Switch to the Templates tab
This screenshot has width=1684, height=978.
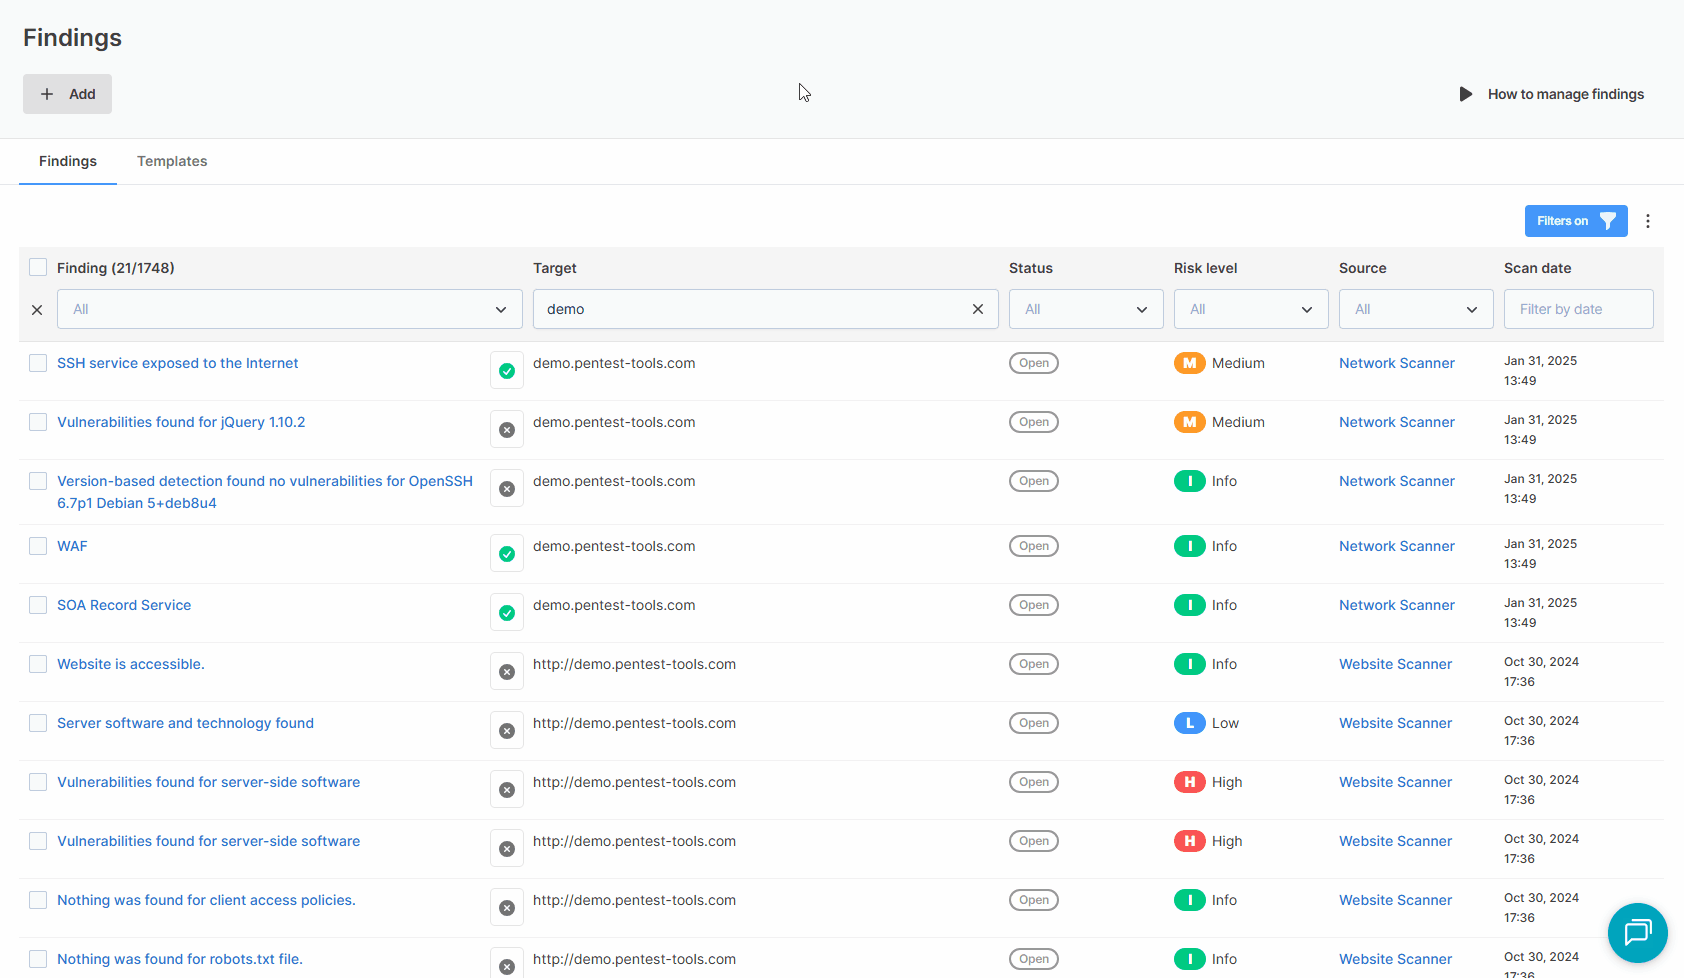coord(172,161)
